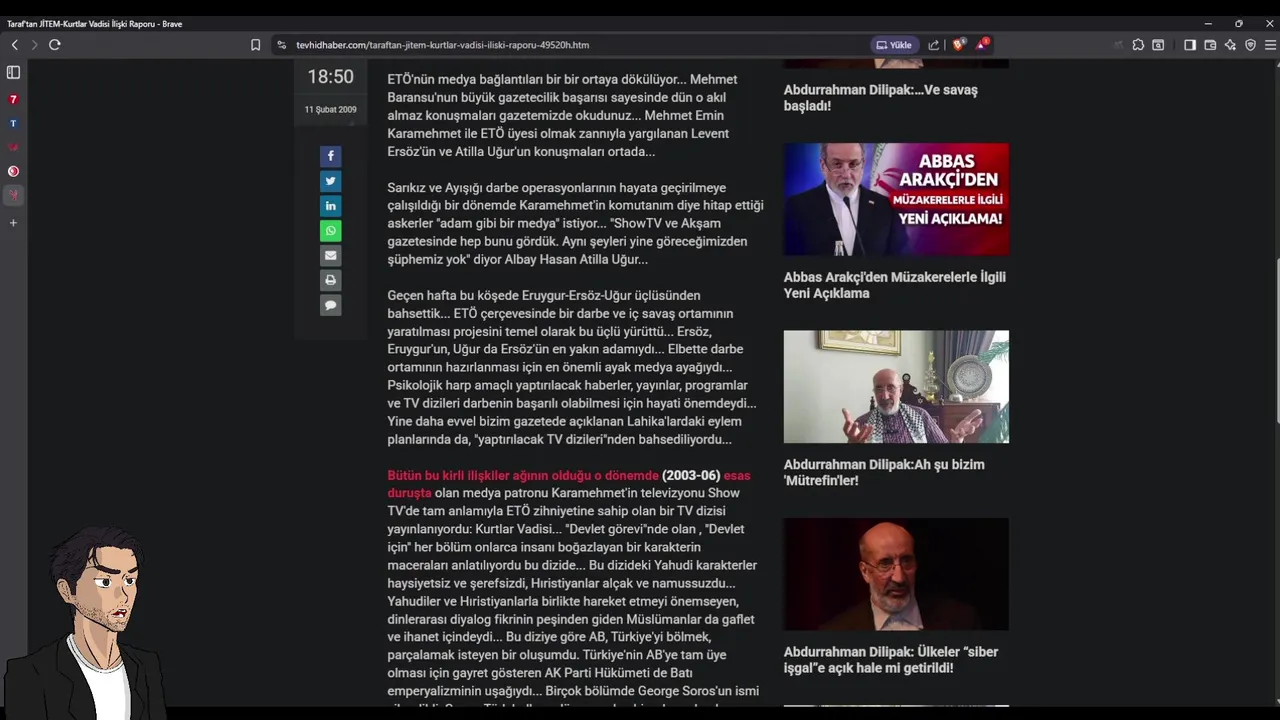Screen dimensions: 1280x720
Task: Click the '11 Şubat 2009' date
Action: [330, 110]
